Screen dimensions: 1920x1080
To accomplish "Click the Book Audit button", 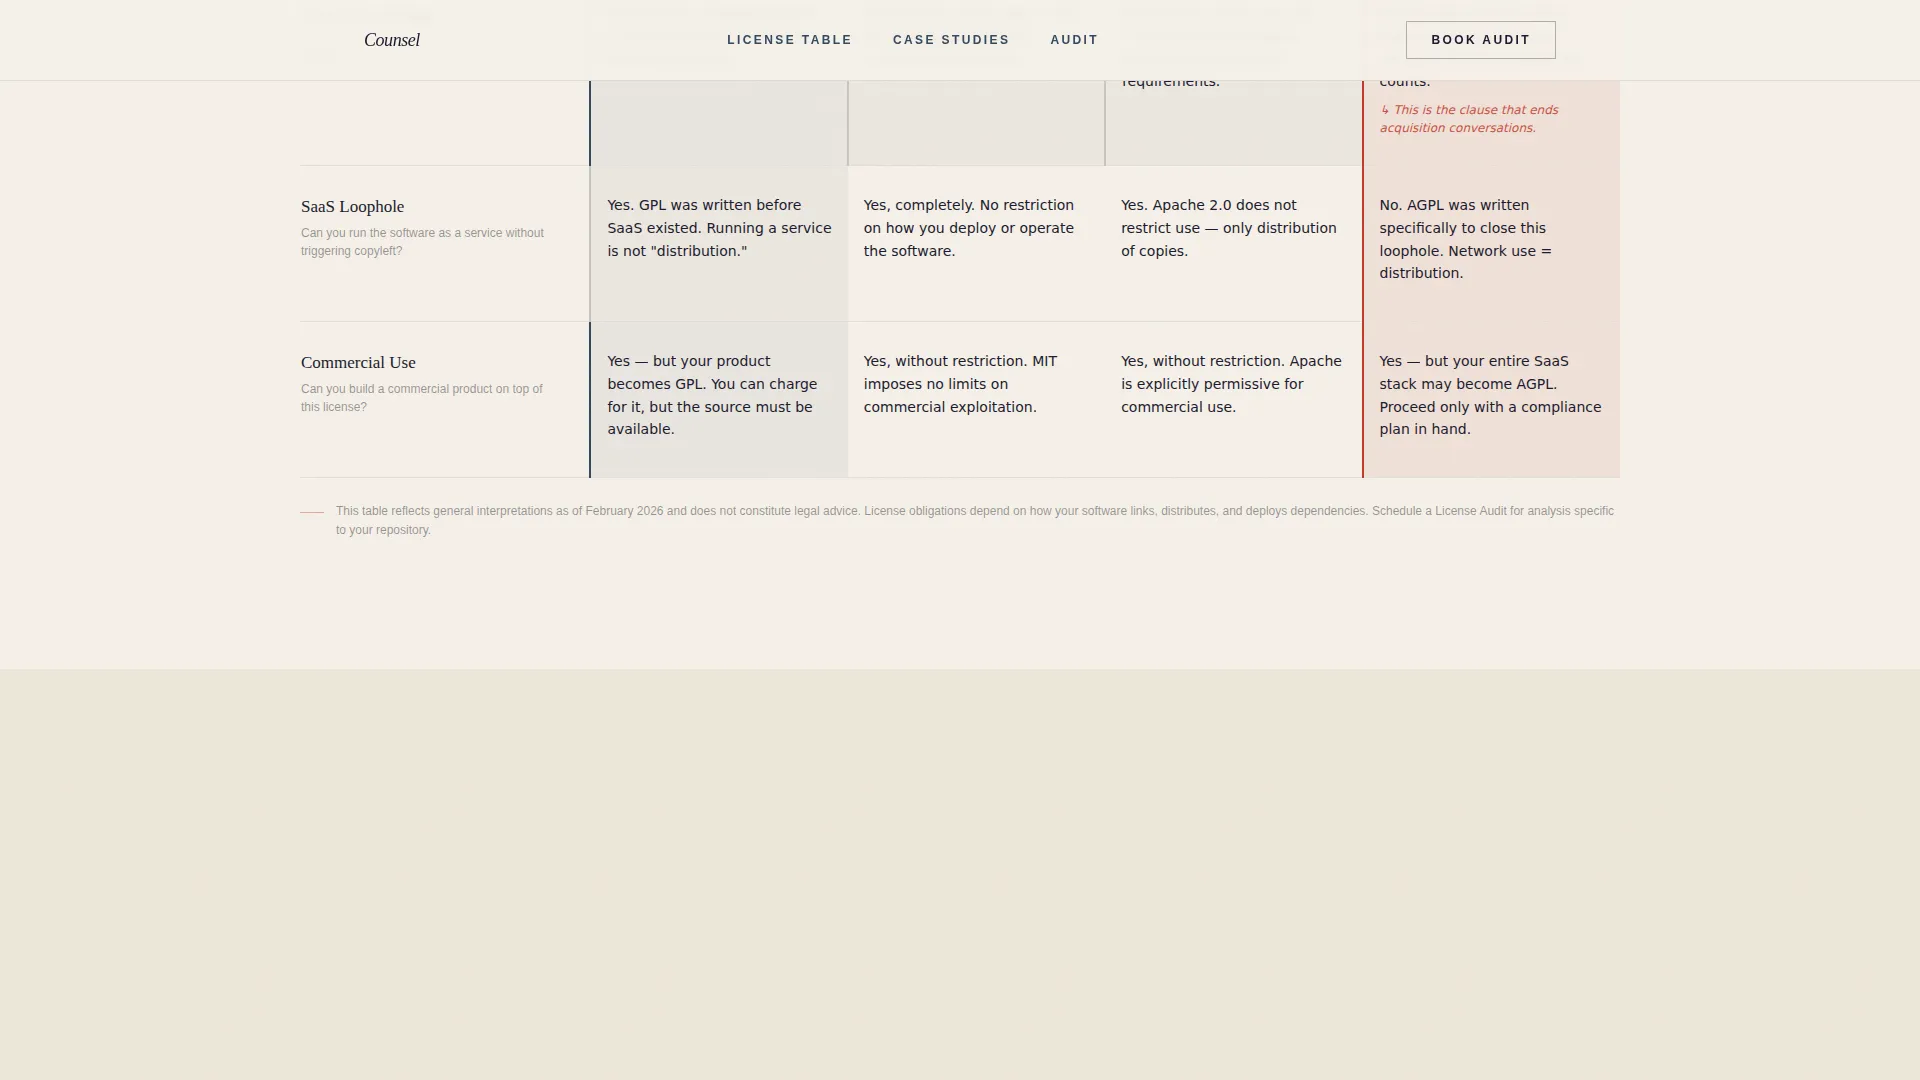I will (x=1480, y=40).
